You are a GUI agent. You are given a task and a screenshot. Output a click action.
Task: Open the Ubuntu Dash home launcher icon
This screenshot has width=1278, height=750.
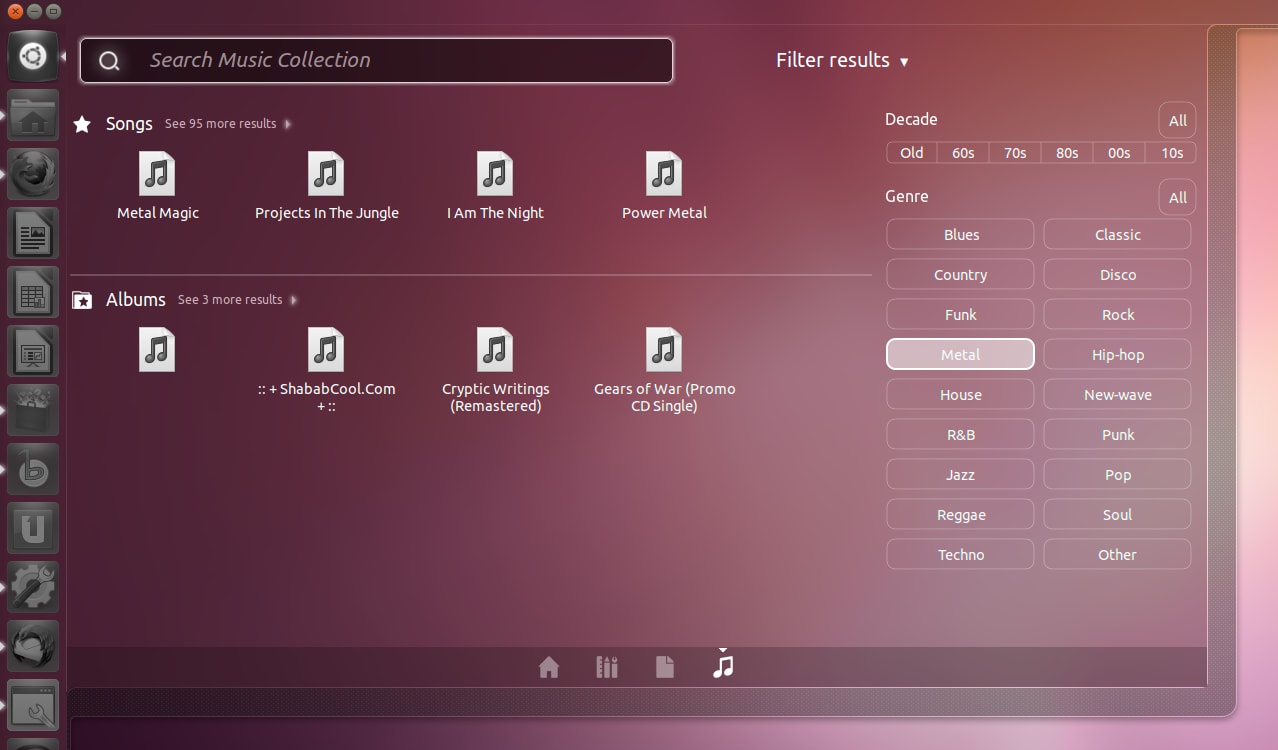(33, 56)
